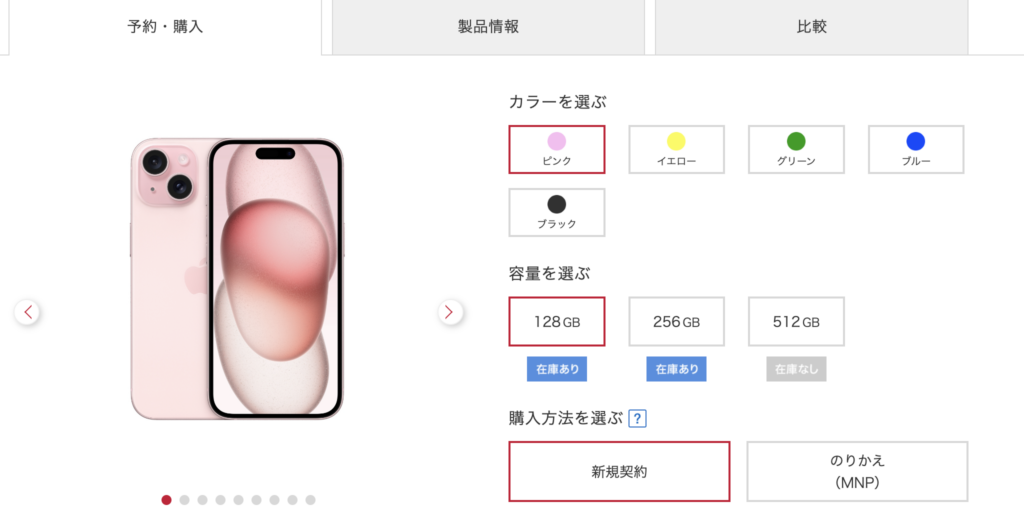Advance to next product image arrow

tap(449, 312)
